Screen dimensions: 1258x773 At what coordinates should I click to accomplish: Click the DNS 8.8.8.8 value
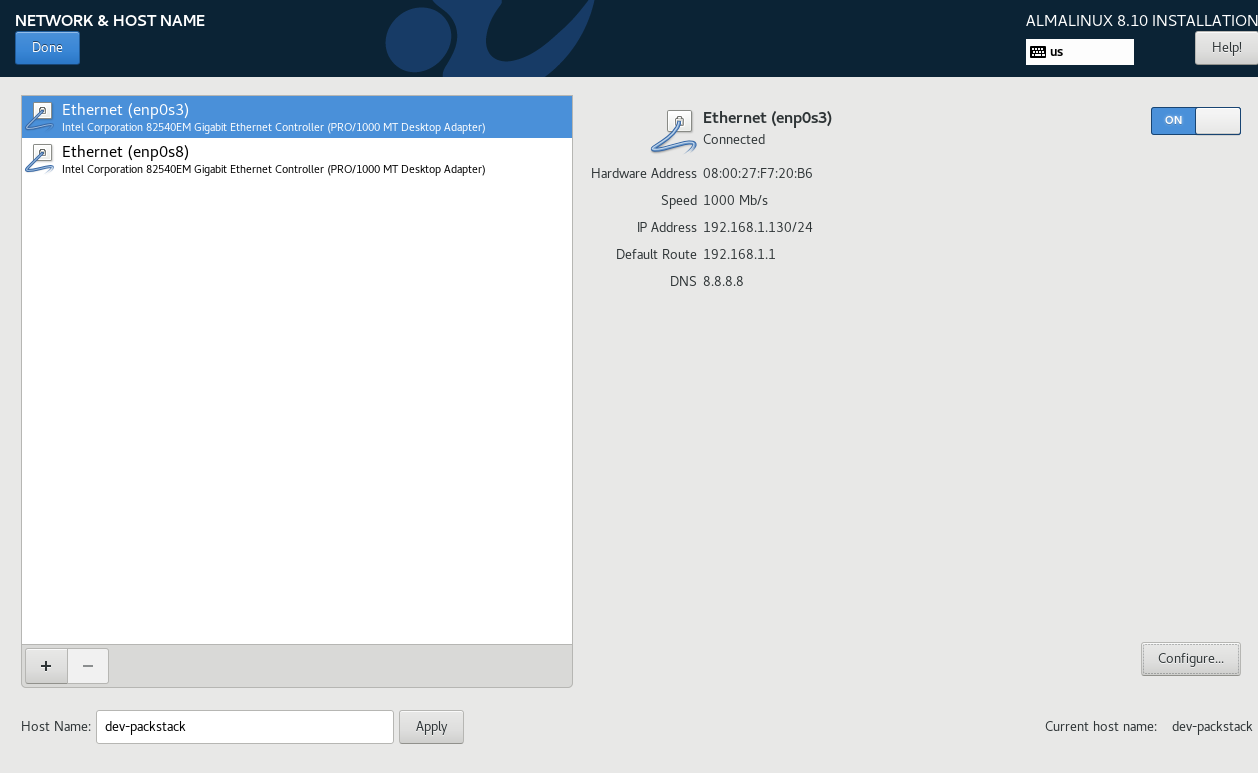point(723,282)
